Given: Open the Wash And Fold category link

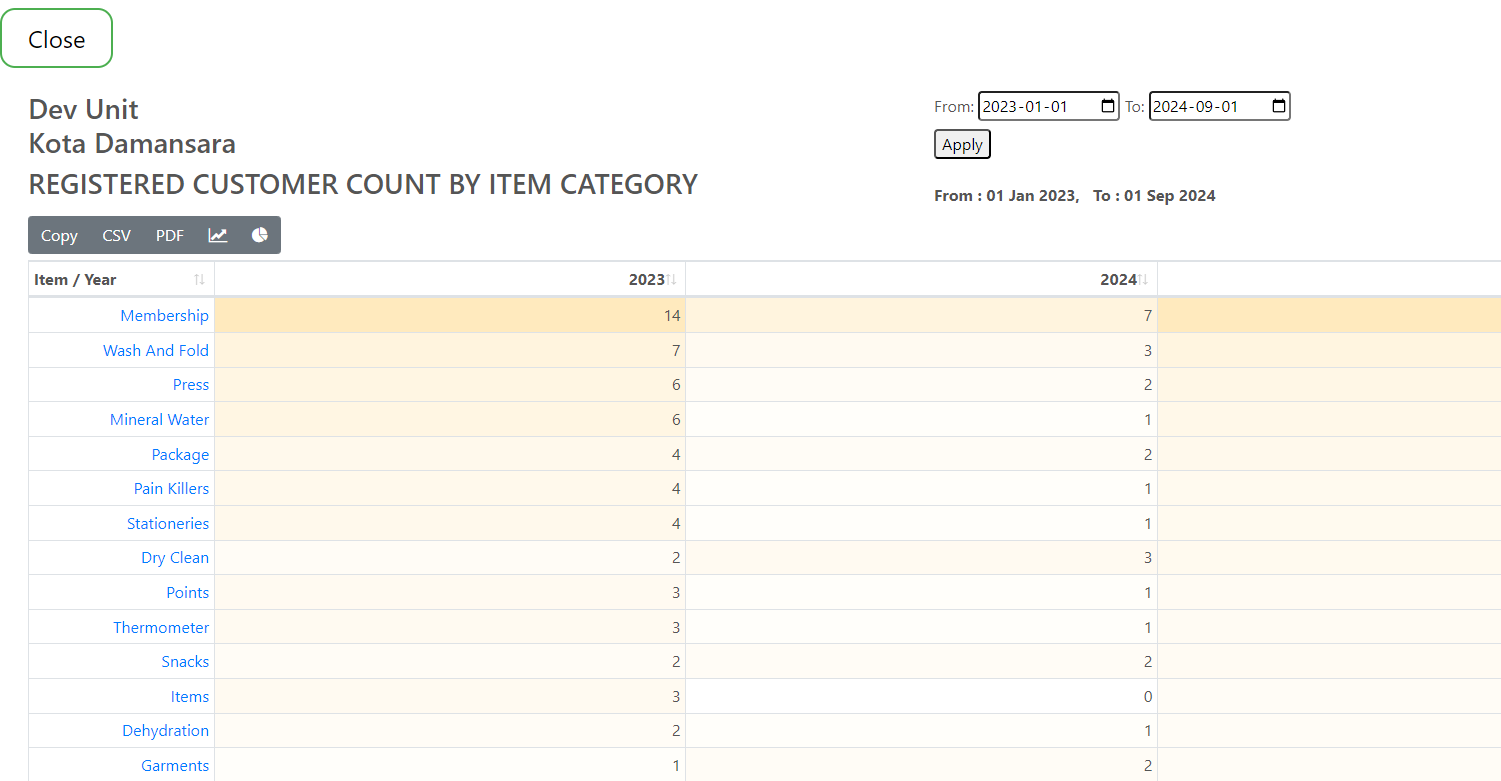Looking at the screenshot, I should (156, 350).
